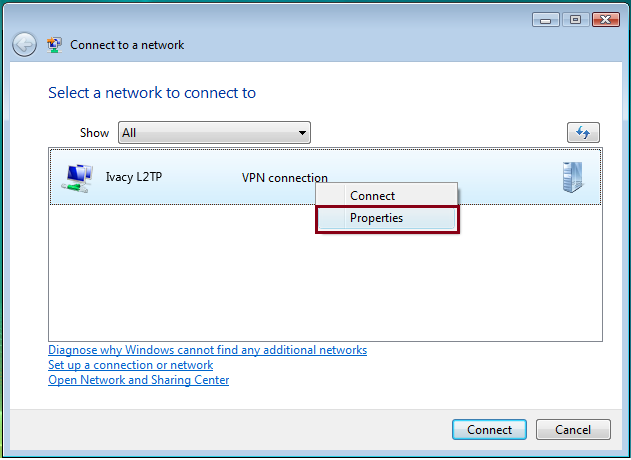Select the Ivacy L2TP name label
Image resolution: width=631 pixels, height=460 pixels.
(134, 177)
